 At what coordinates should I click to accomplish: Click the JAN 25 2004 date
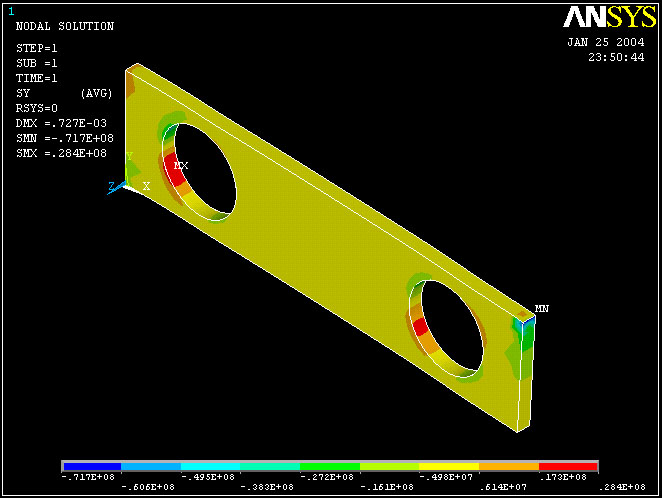tap(605, 42)
